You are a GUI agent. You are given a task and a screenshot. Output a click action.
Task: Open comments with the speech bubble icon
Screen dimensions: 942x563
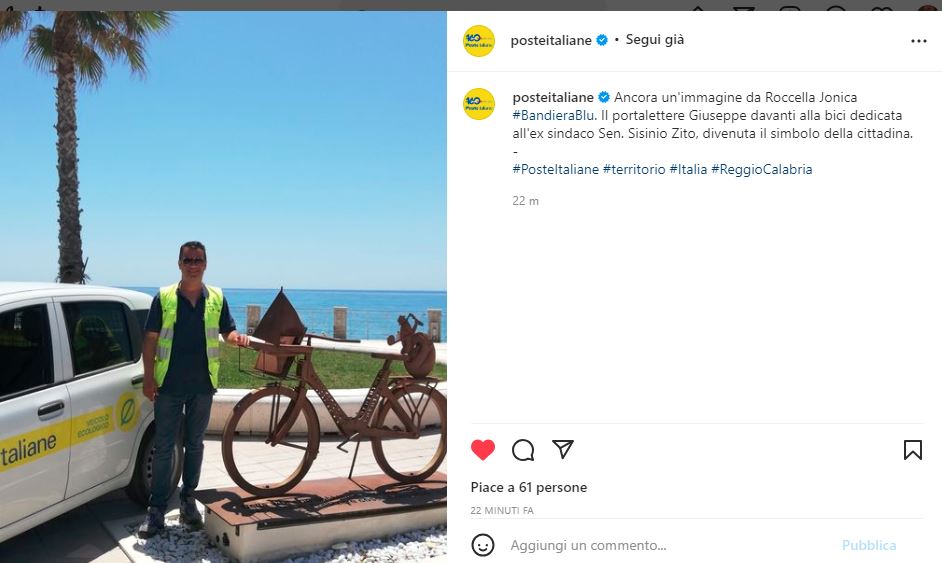click(523, 449)
